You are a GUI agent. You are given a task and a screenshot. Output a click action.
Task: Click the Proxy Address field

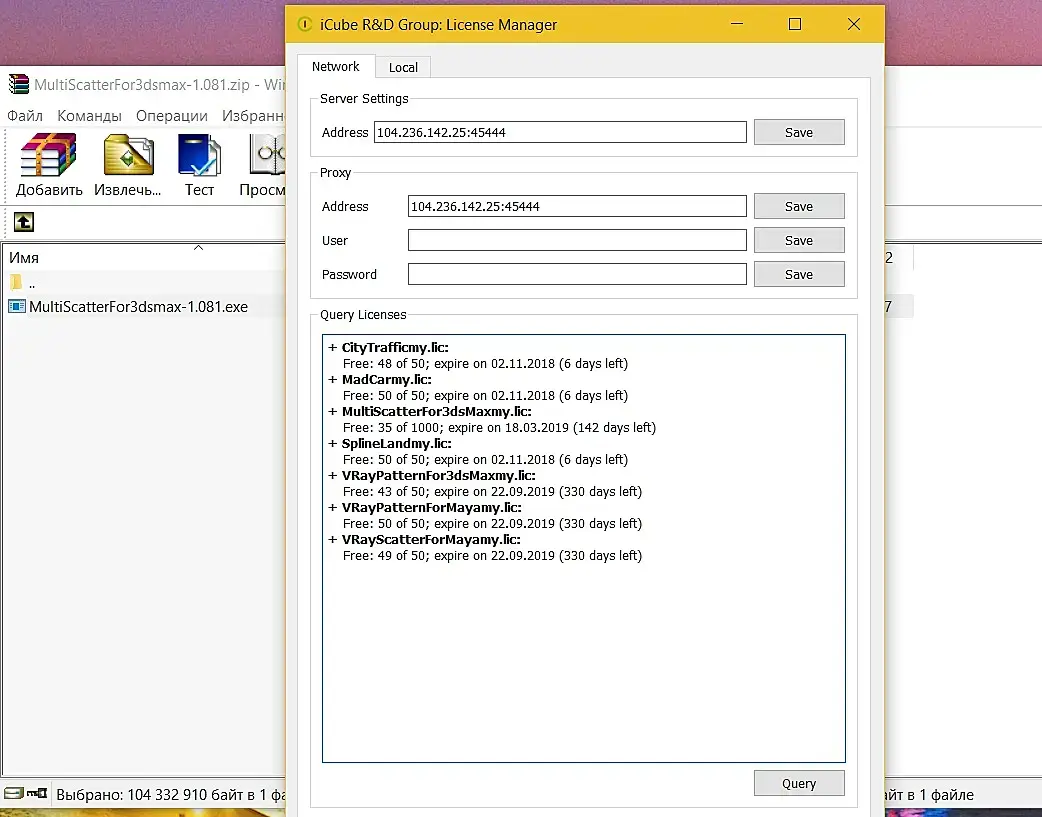(x=577, y=206)
